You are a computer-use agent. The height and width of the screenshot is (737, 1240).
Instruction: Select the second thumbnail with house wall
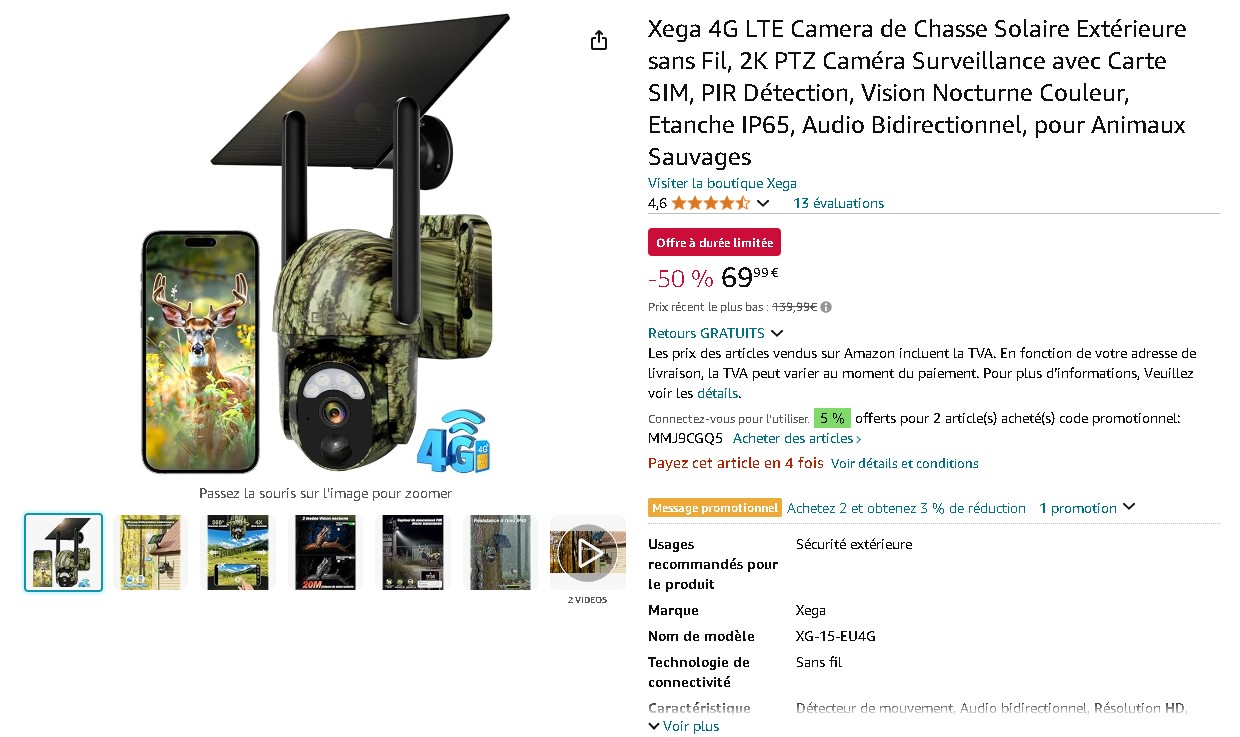click(150, 552)
